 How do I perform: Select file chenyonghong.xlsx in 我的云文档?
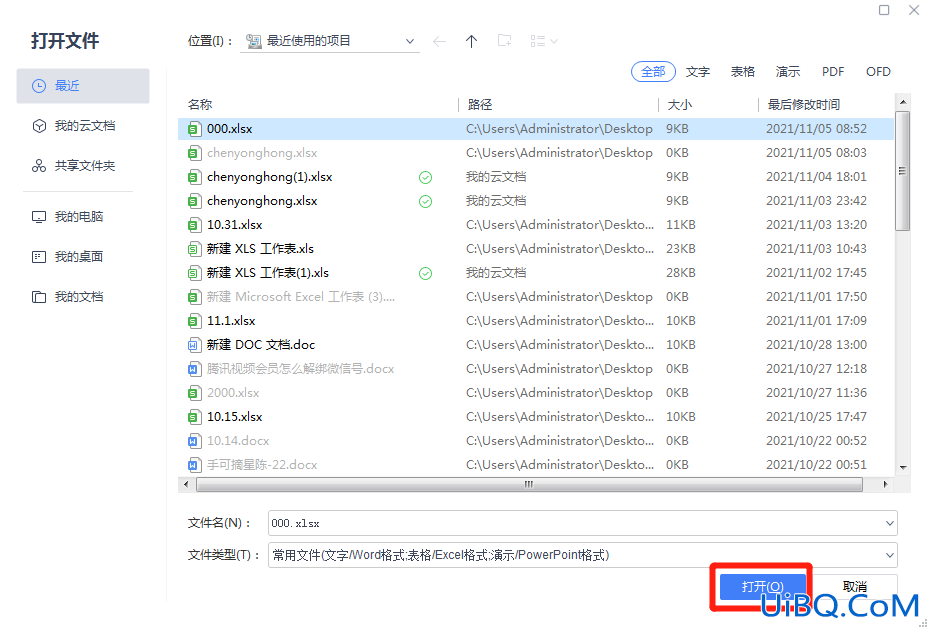tap(536, 201)
